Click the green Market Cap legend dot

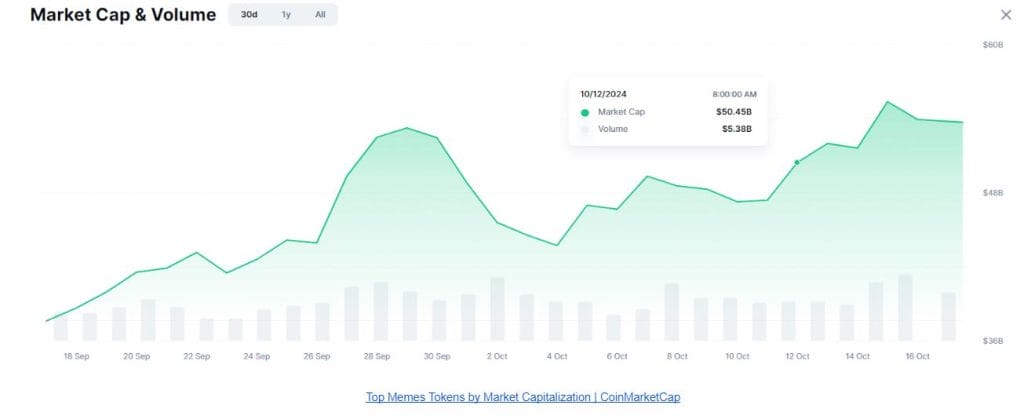point(585,112)
